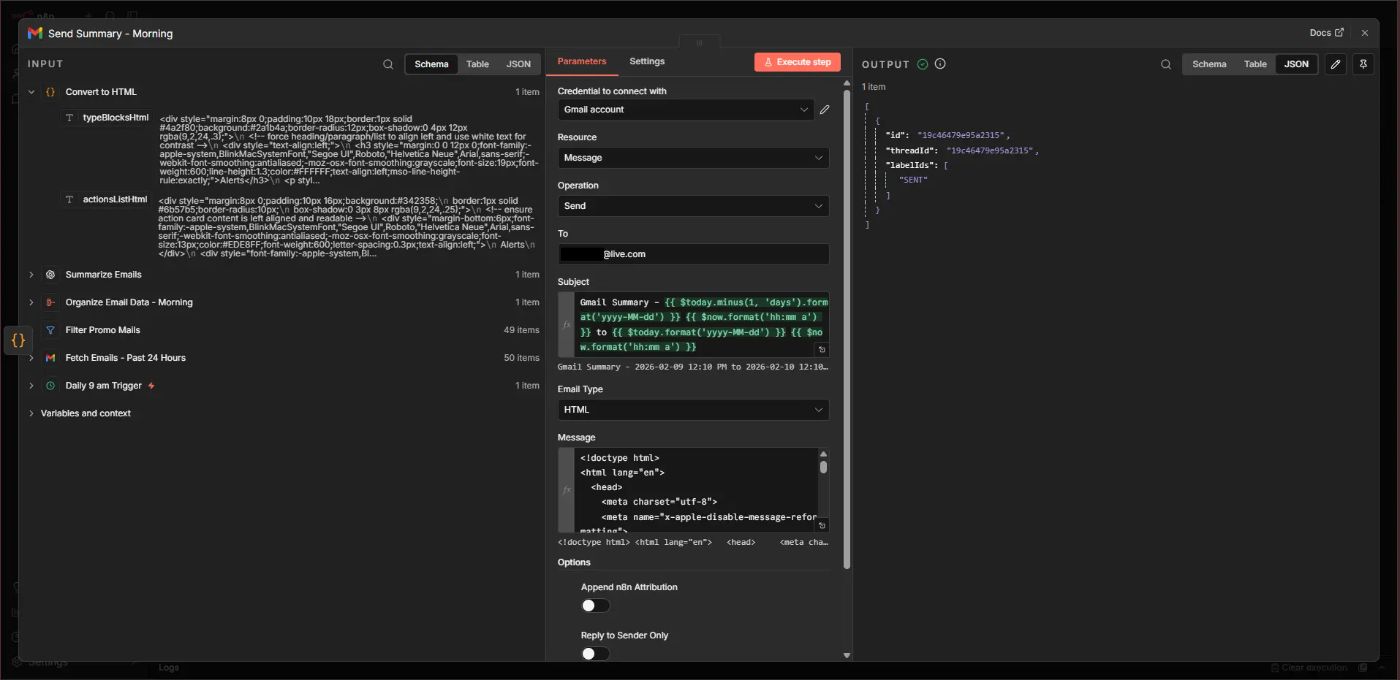
Task: Toggle the Reply to Sender Only switch
Action: pos(595,653)
